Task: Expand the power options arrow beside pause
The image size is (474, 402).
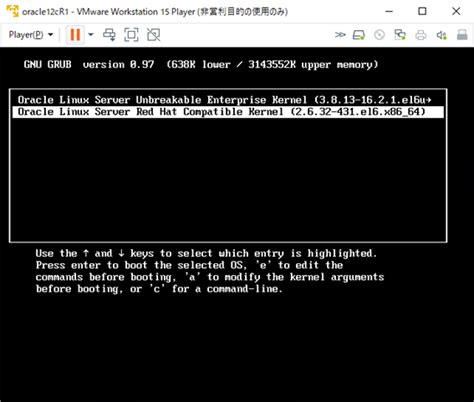Action: coord(91,35)
